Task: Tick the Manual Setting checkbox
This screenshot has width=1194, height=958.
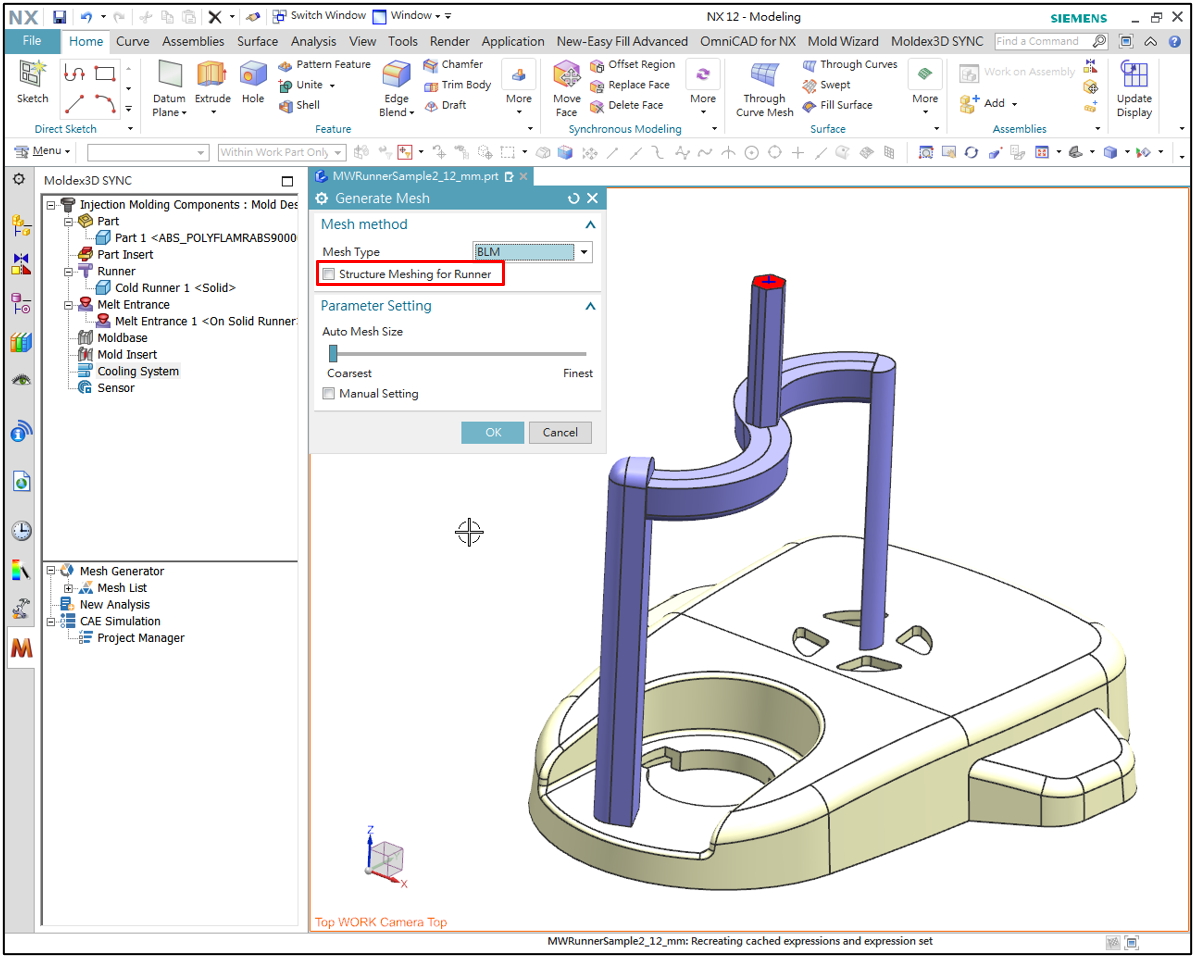Action: [328, 394]
